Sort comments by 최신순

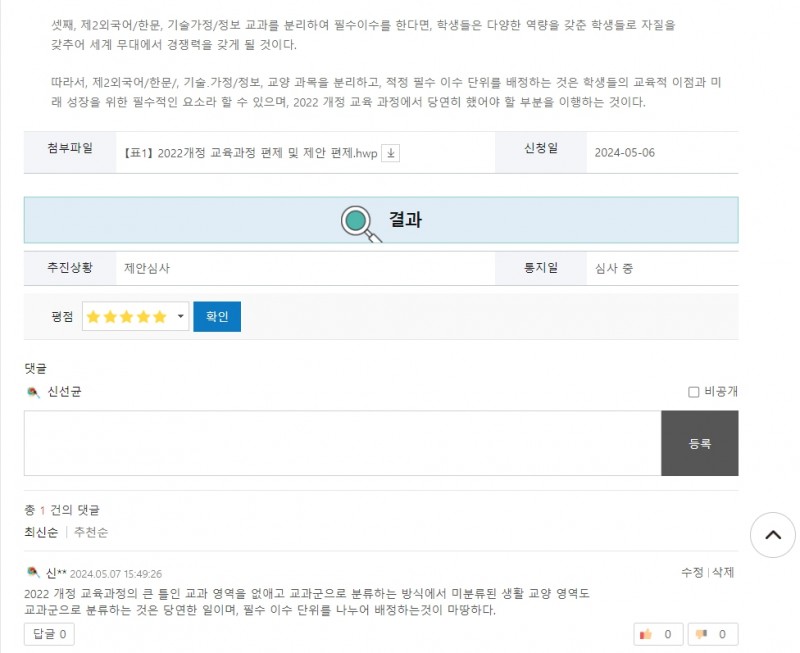pos(41,532)
